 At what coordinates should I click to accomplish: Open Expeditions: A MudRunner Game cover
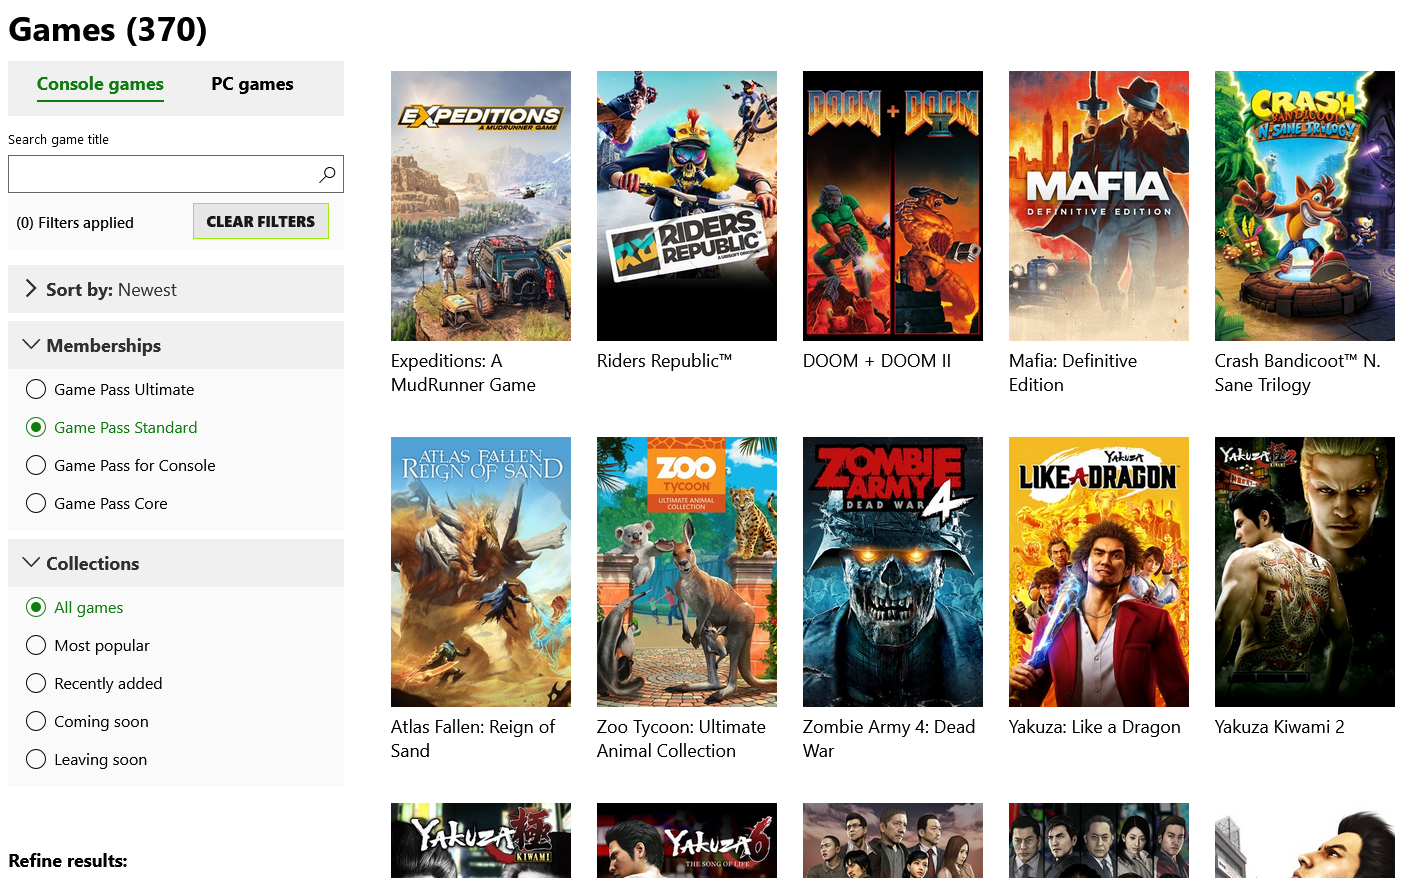tap(481, 206)
